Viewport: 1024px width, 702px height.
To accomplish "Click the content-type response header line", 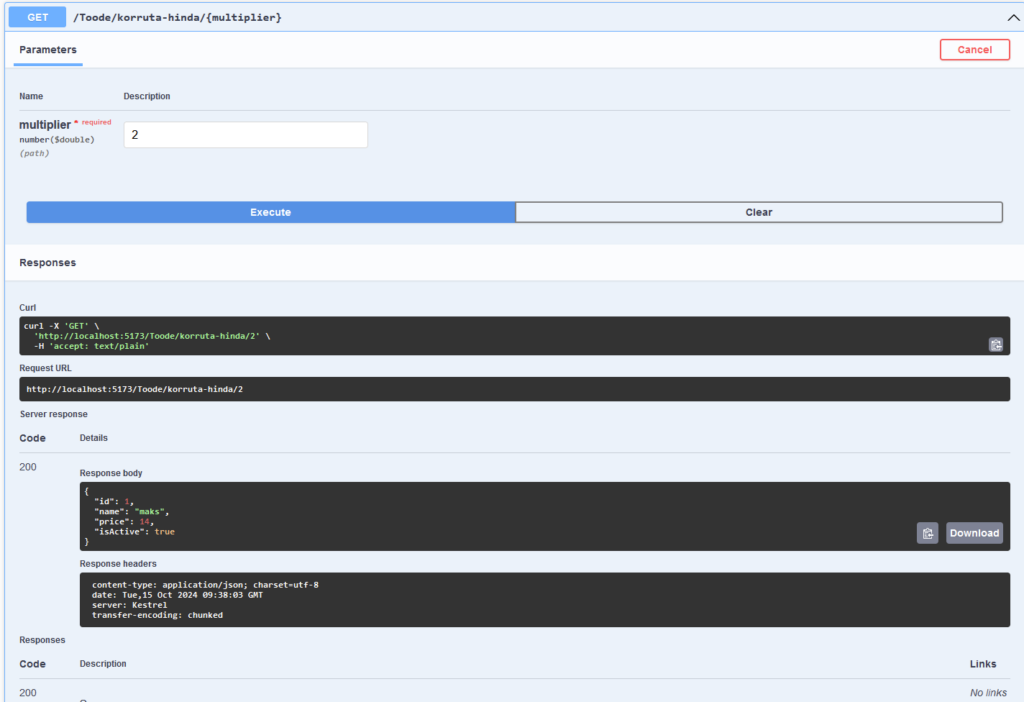I will 205,584.
